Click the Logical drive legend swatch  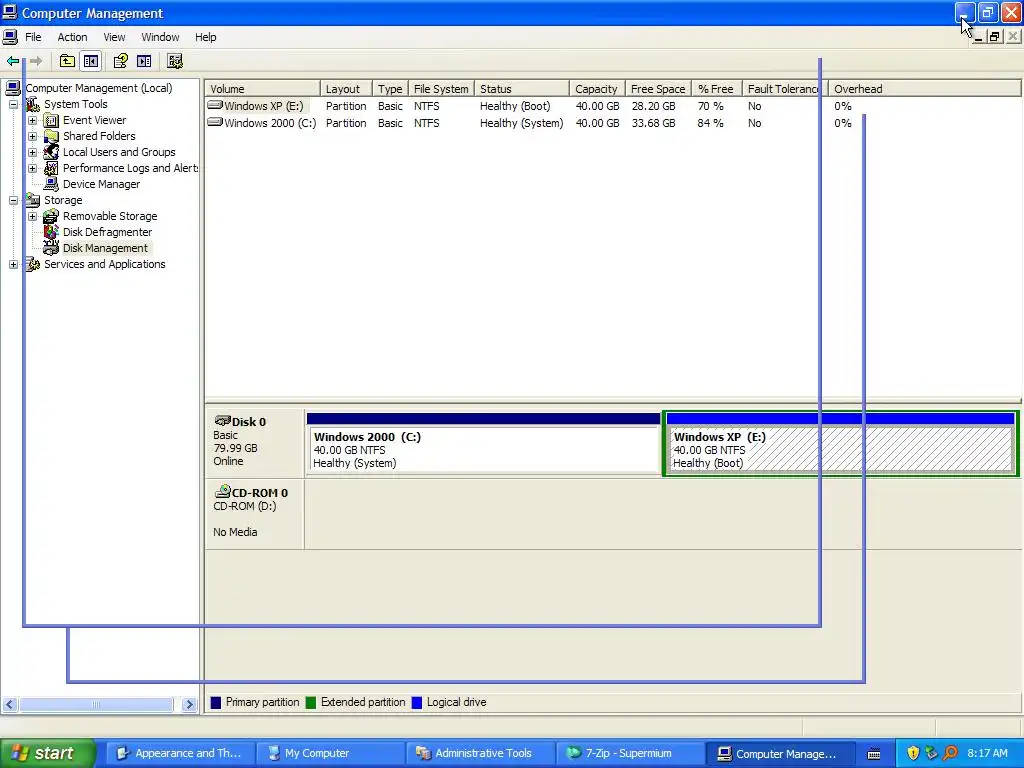[417, 703]
